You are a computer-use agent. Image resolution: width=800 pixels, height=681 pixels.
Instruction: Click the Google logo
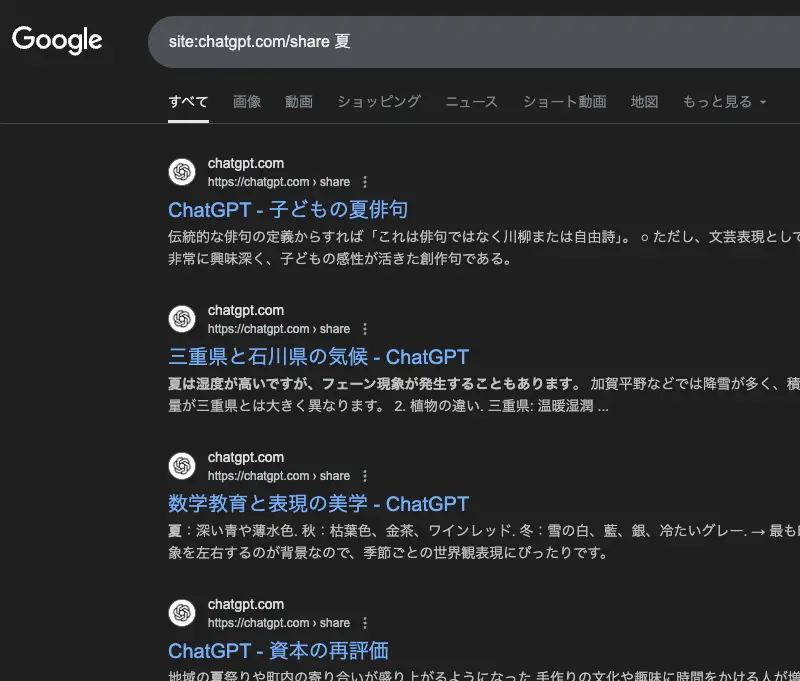[x=57, y=40]
